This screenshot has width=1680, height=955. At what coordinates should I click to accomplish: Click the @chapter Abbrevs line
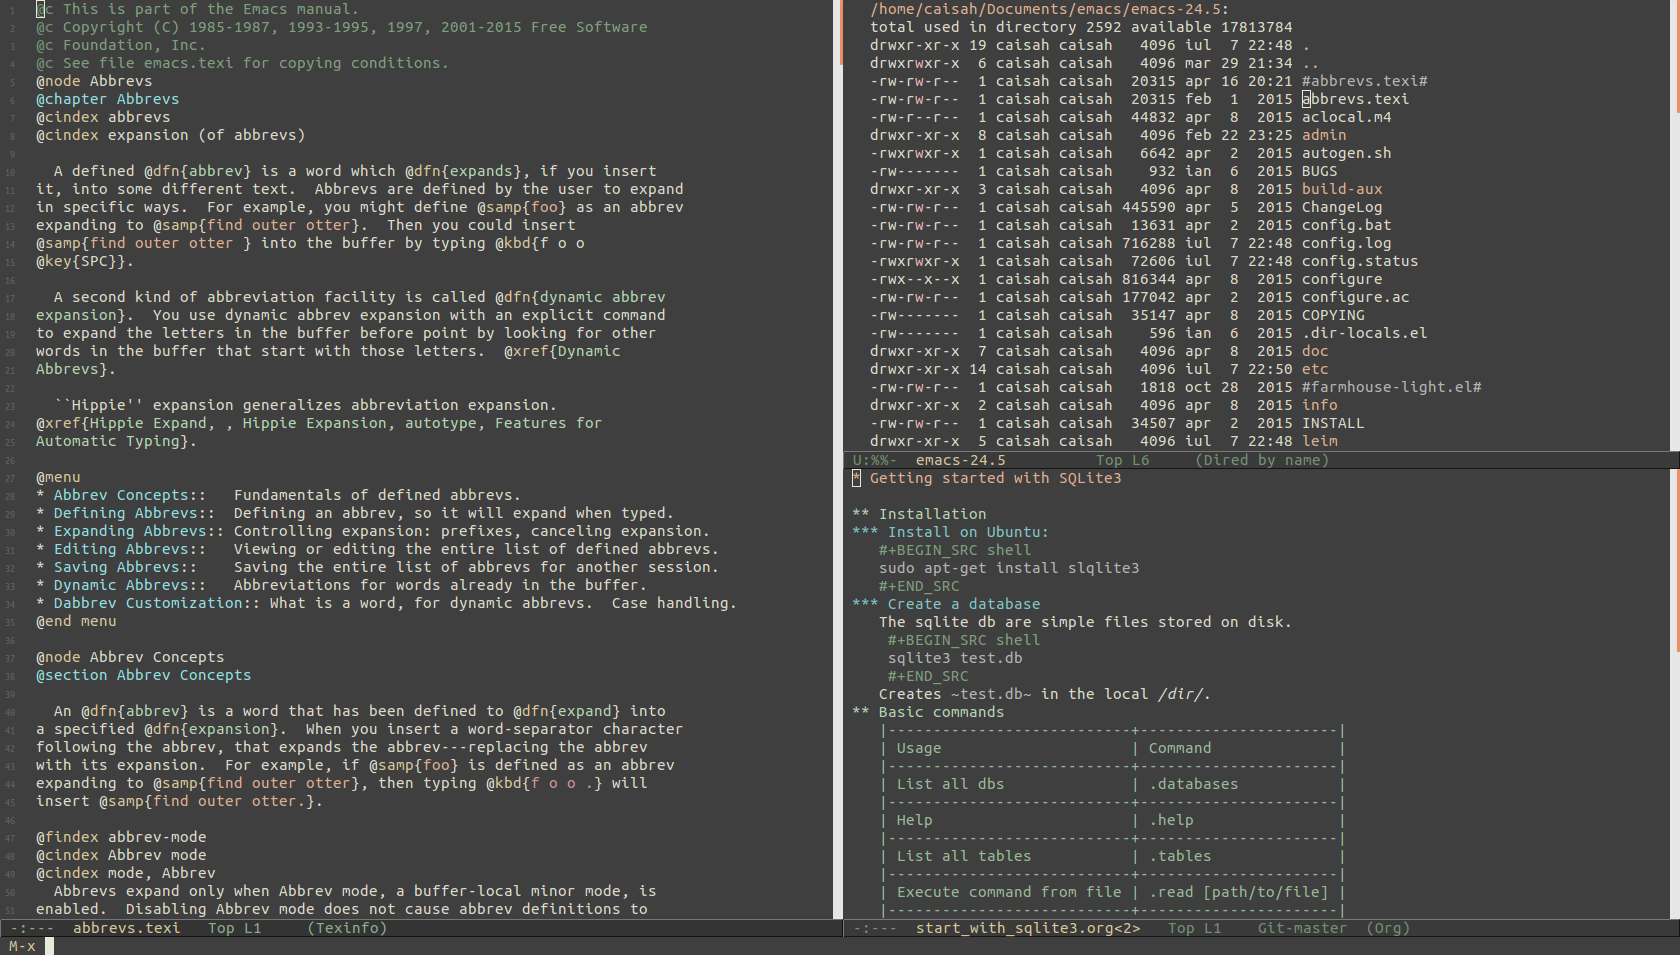[x=107, y=99]
